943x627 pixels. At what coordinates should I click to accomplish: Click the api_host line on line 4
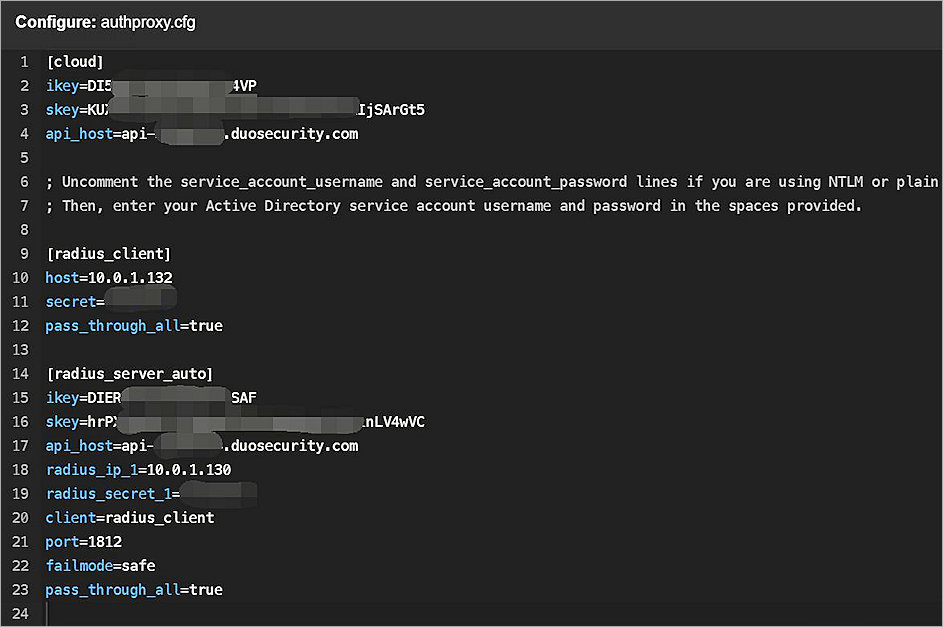coord(201,134)
